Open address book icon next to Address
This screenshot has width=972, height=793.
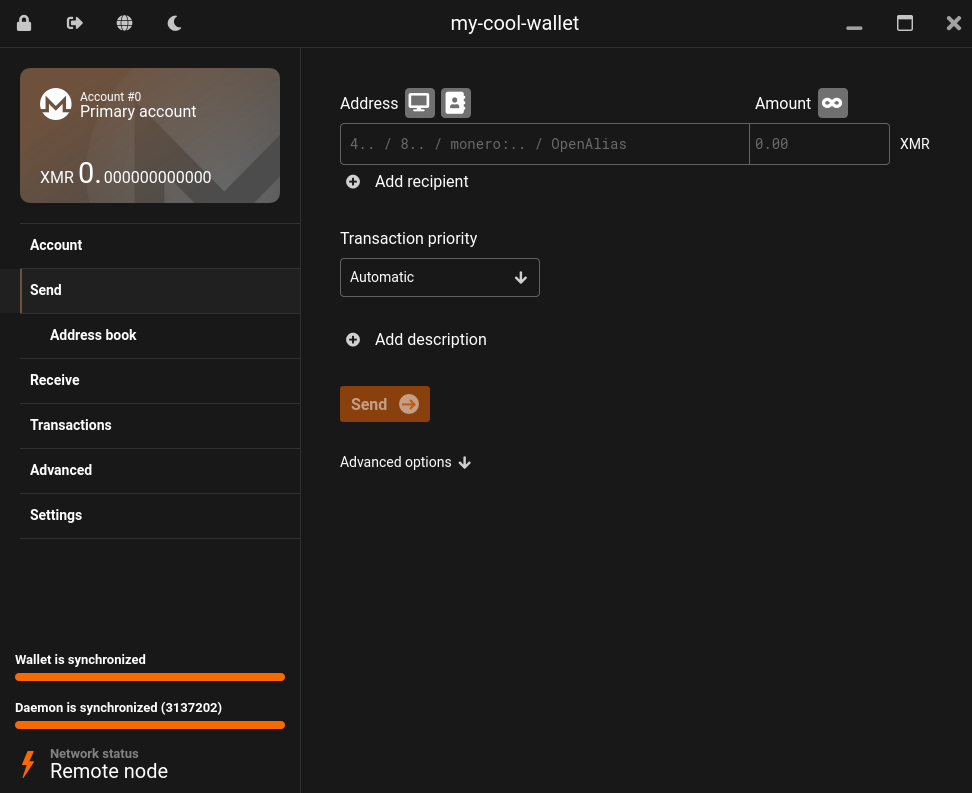pyautogui.click(x=456, y=103)
